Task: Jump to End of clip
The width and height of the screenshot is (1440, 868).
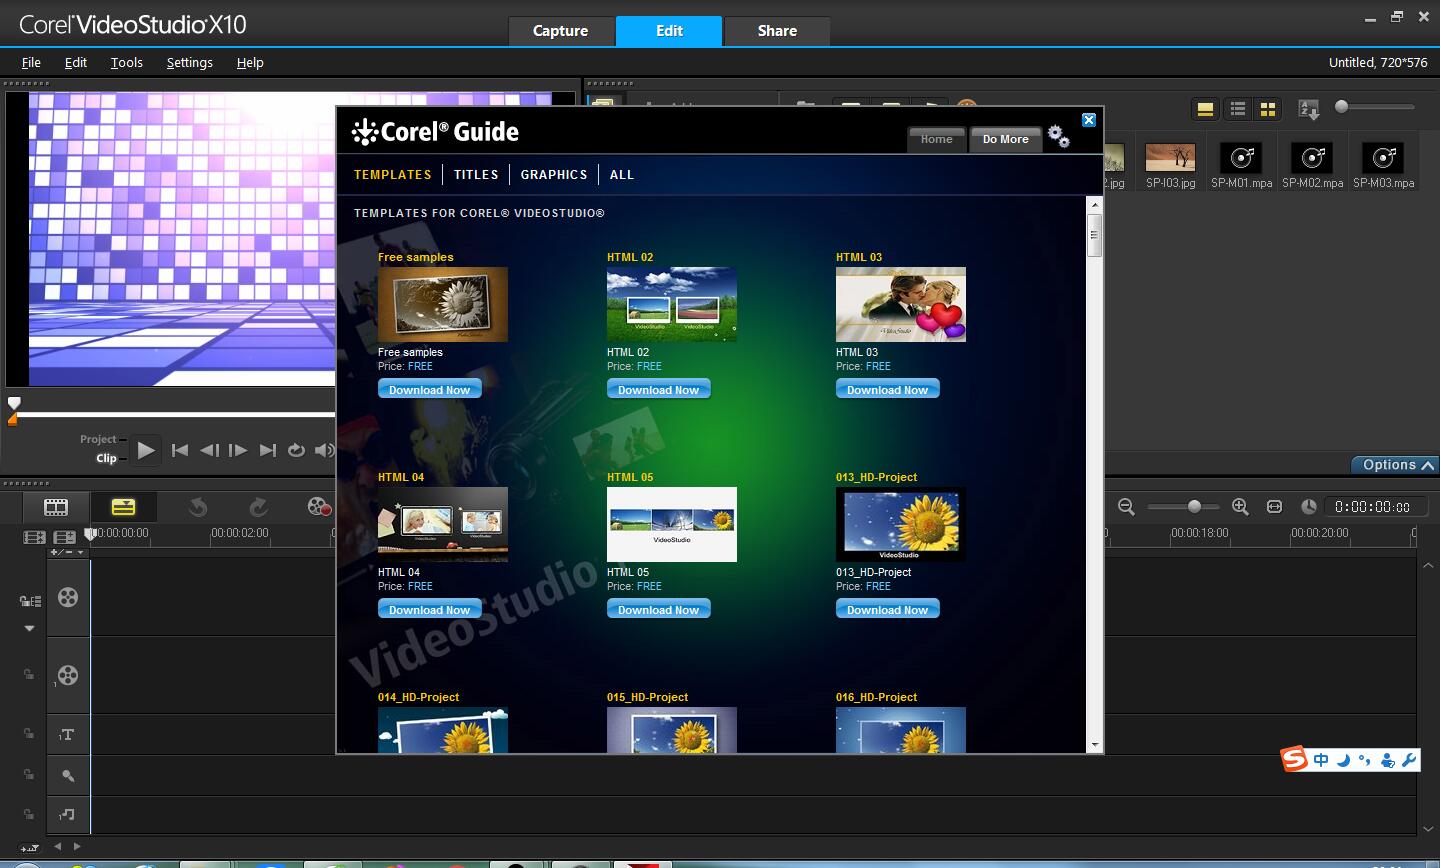Action: (267, 450)
